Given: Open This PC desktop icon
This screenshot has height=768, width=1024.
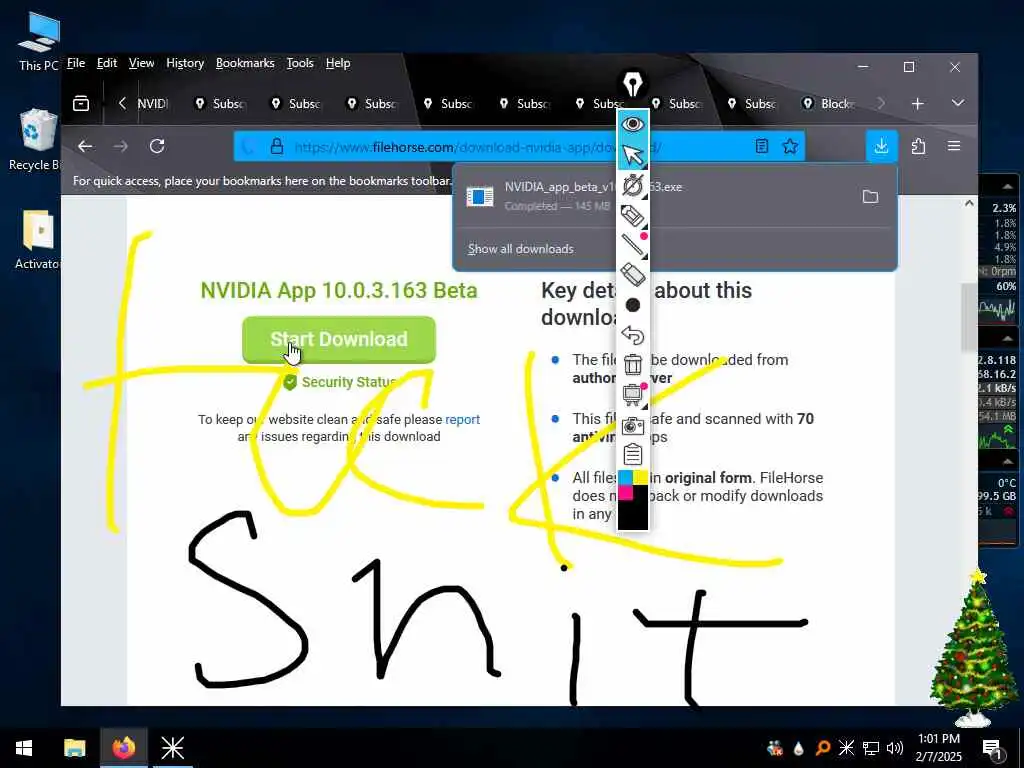Looking at the screenshot, I should coord(39,41).
